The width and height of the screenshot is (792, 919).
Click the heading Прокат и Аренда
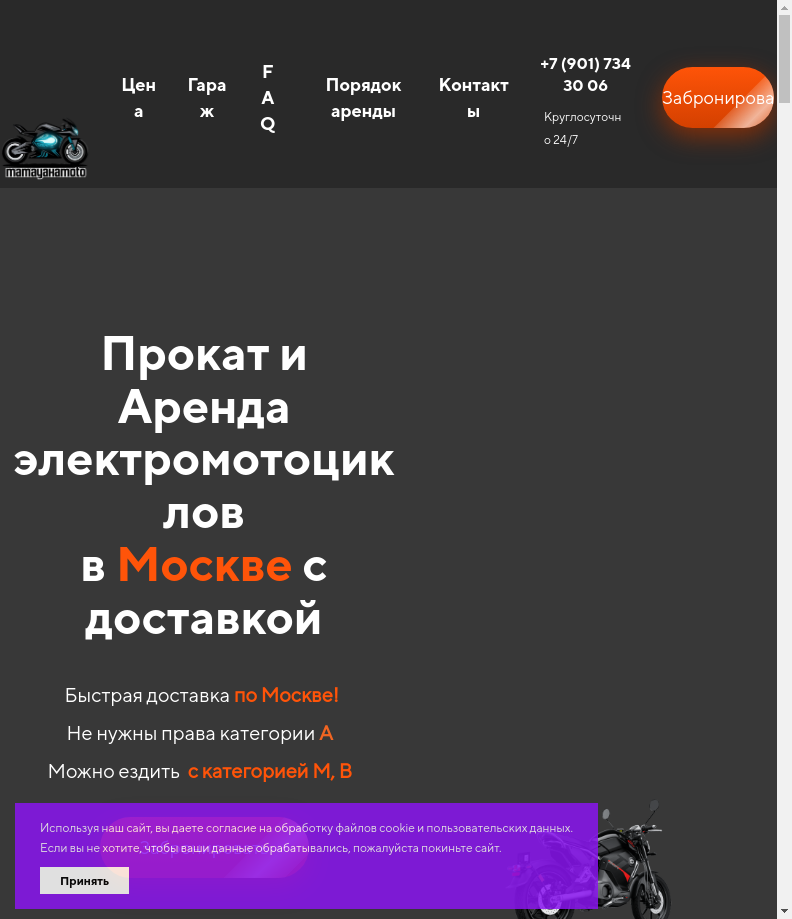(203, 380)
